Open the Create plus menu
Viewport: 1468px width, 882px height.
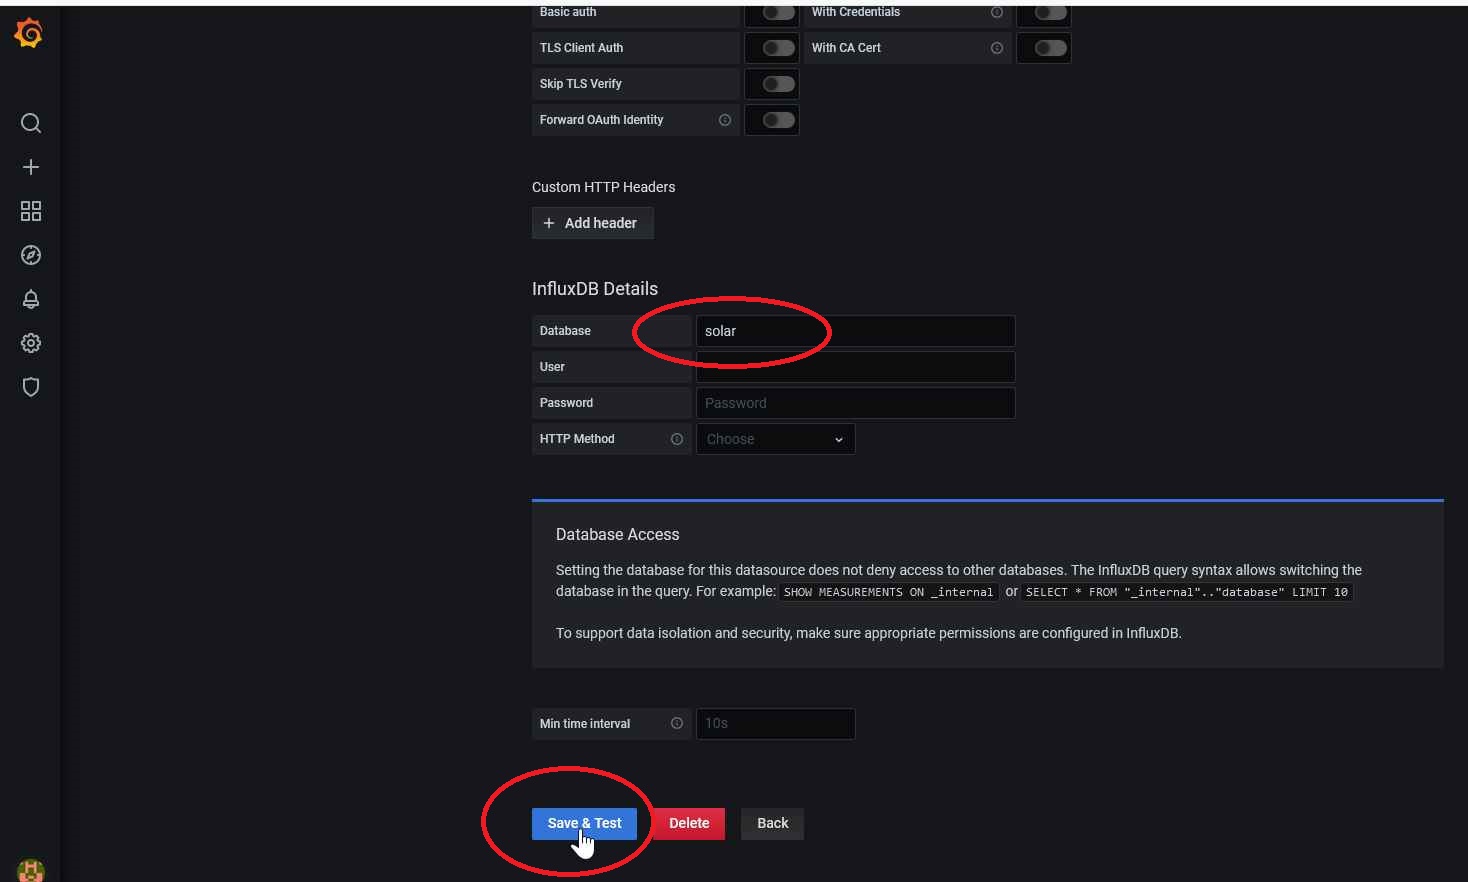[x=31, y=167]
